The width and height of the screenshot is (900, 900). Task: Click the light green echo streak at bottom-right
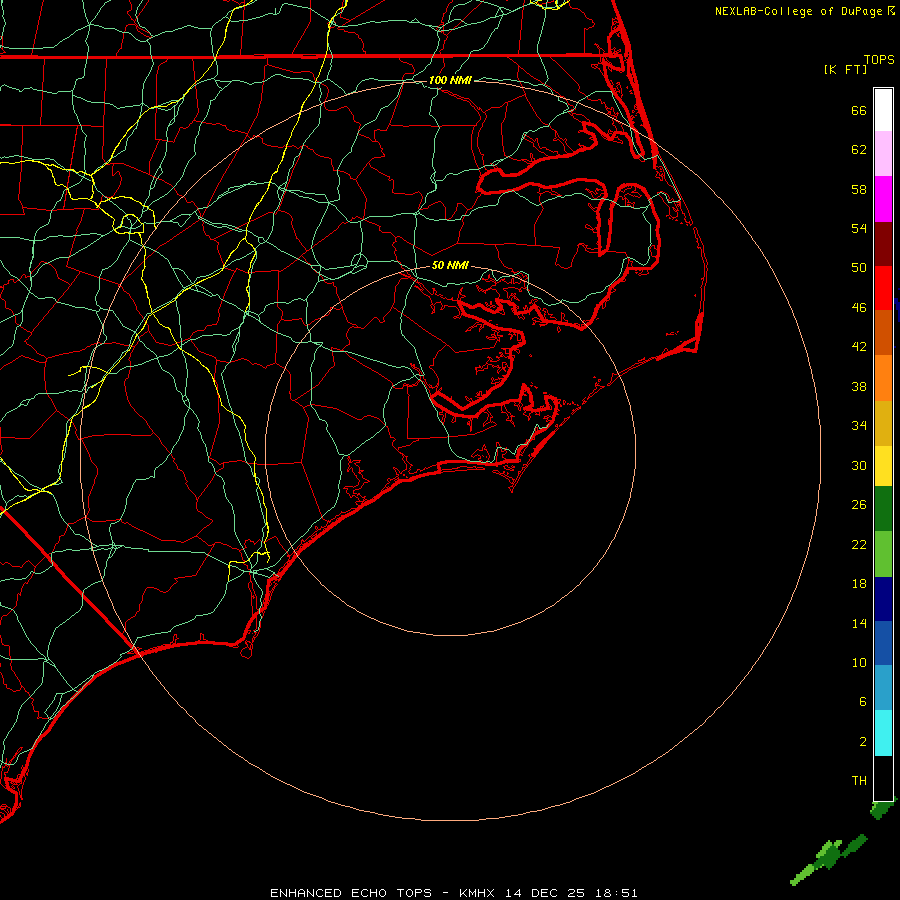click(x=804, y=875)
